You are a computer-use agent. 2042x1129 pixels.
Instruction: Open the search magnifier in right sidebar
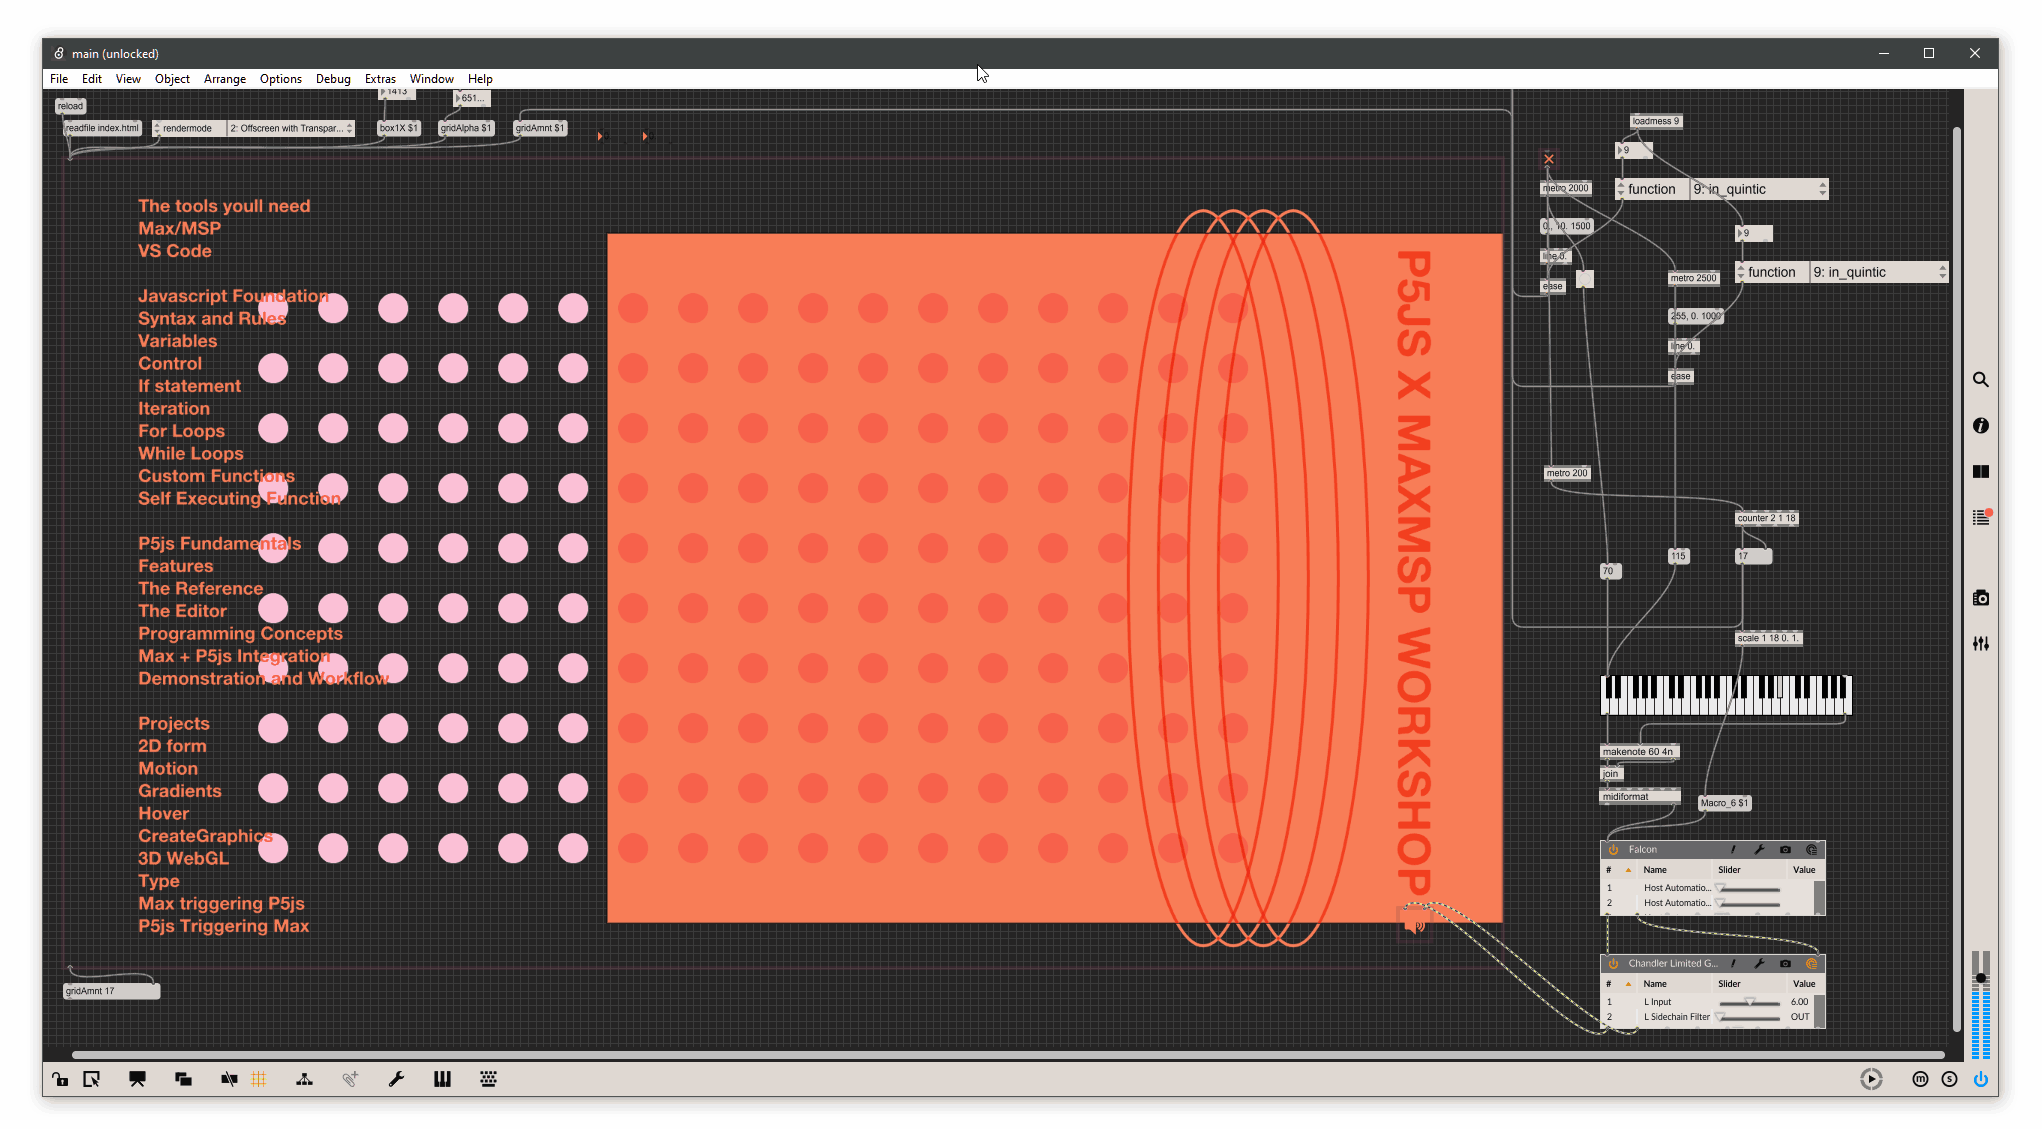(x=1980, y=380)
